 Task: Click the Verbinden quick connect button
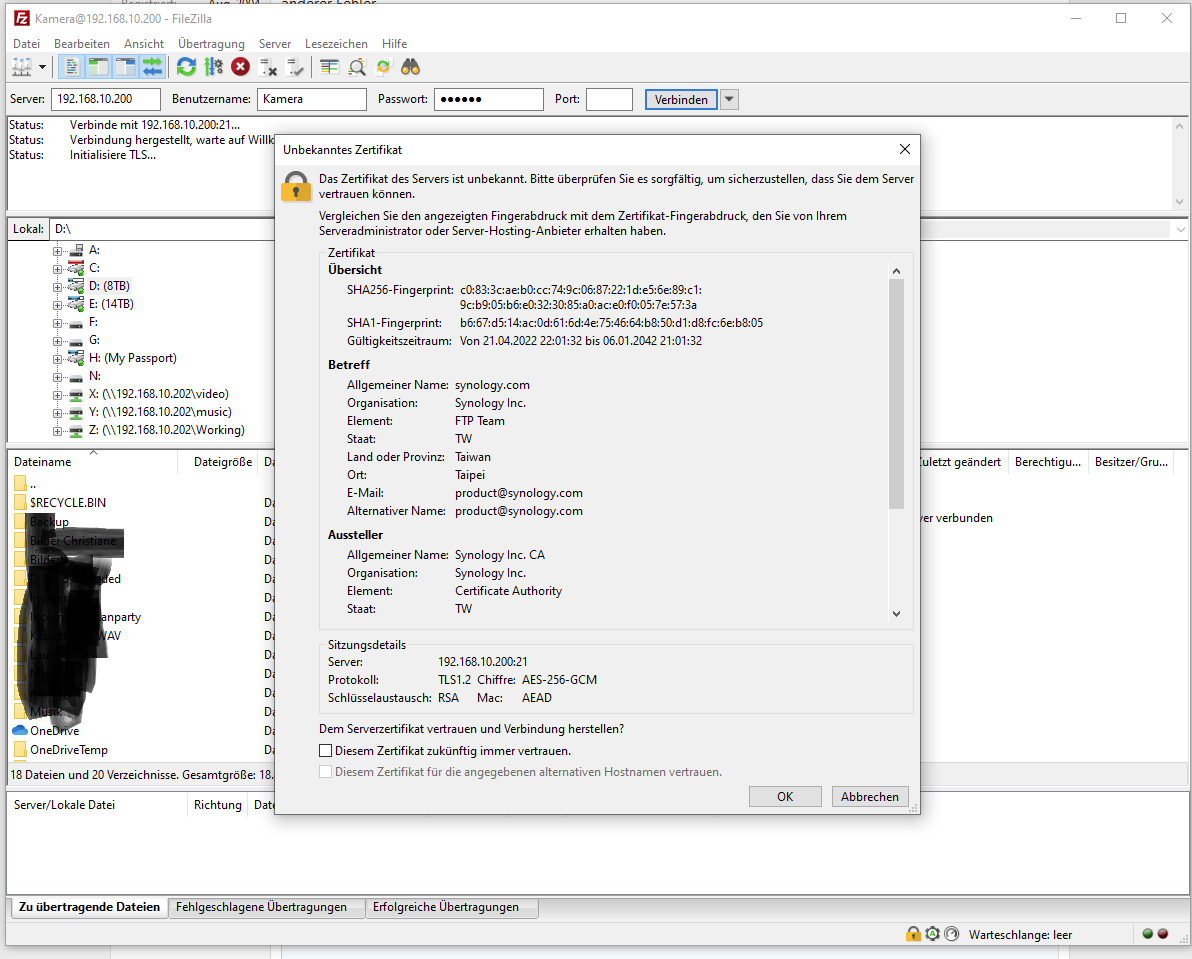click(681, 100)
